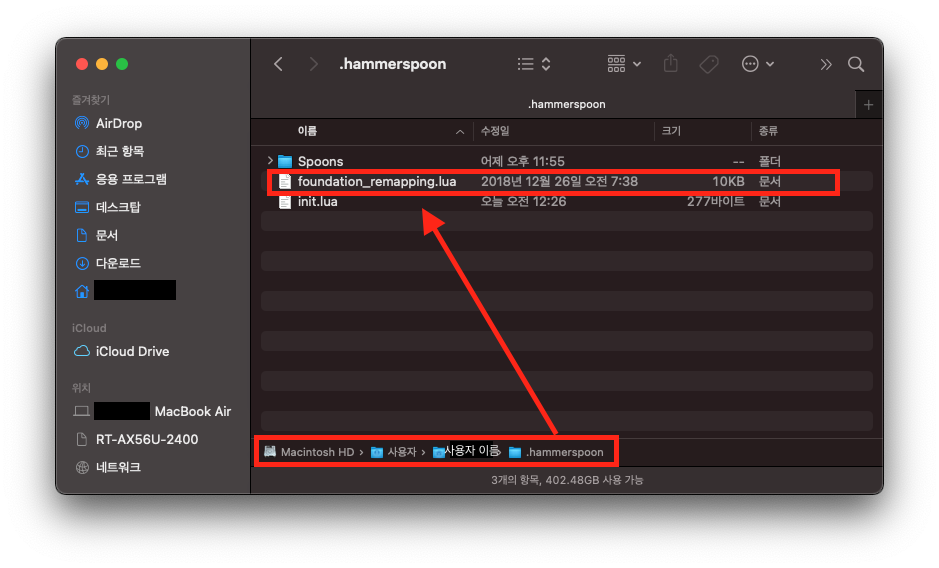This screenshot has height=568, width=939.
Task: Open Finder search magnifier
Action: click(x=856, y=64)
